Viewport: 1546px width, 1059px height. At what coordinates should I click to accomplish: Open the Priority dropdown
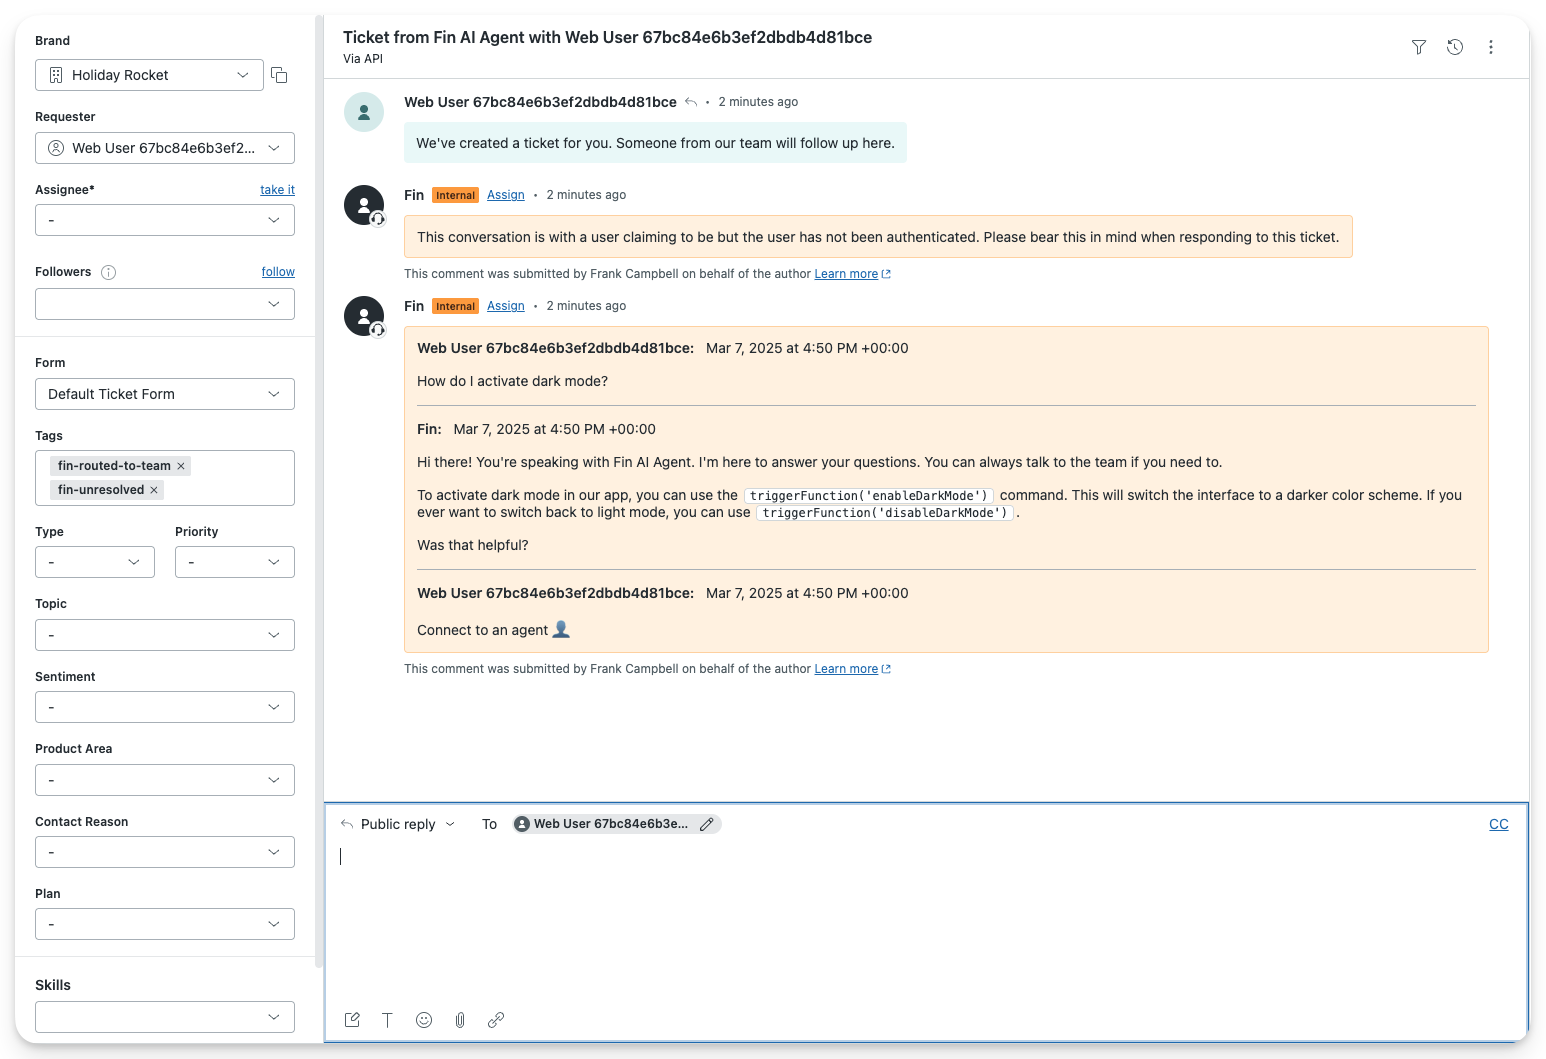pos(234,562)
